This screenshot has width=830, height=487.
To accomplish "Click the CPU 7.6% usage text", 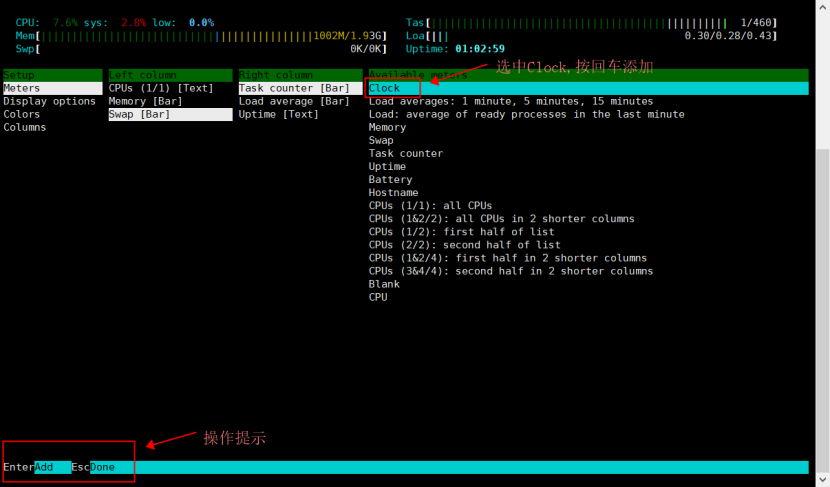I will (x=65, y=23).
